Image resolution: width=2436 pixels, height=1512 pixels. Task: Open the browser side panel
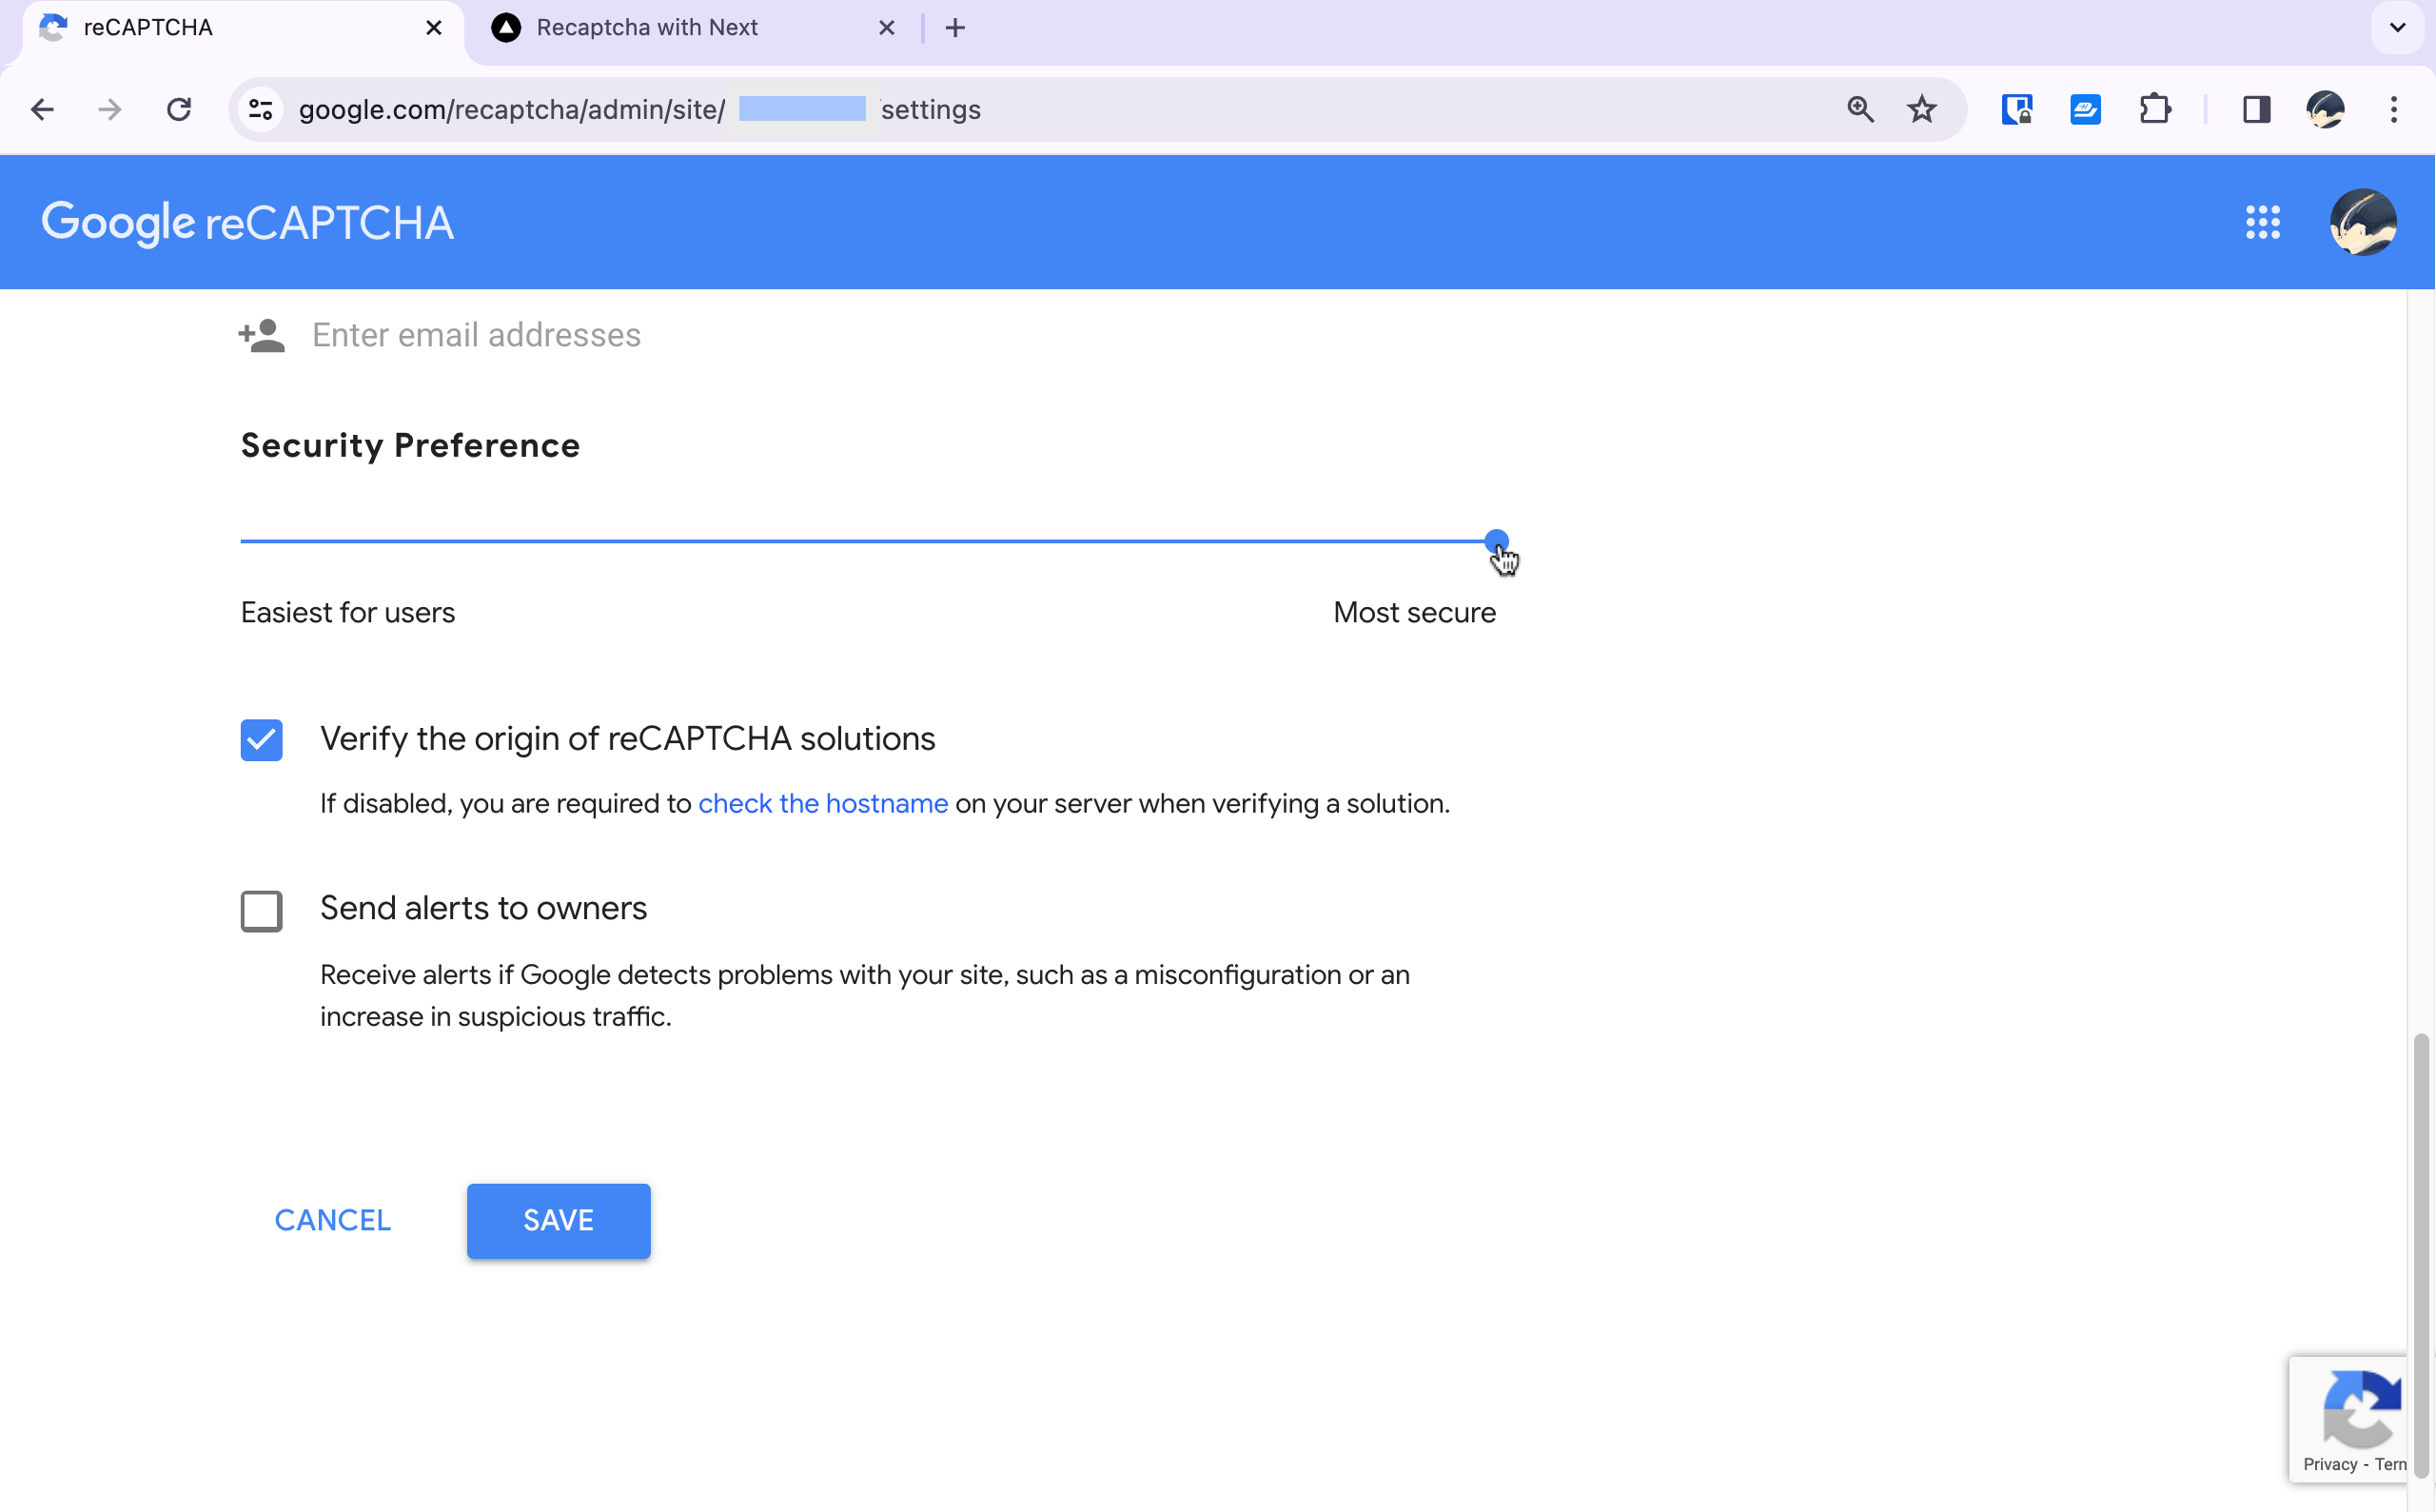2256,109
